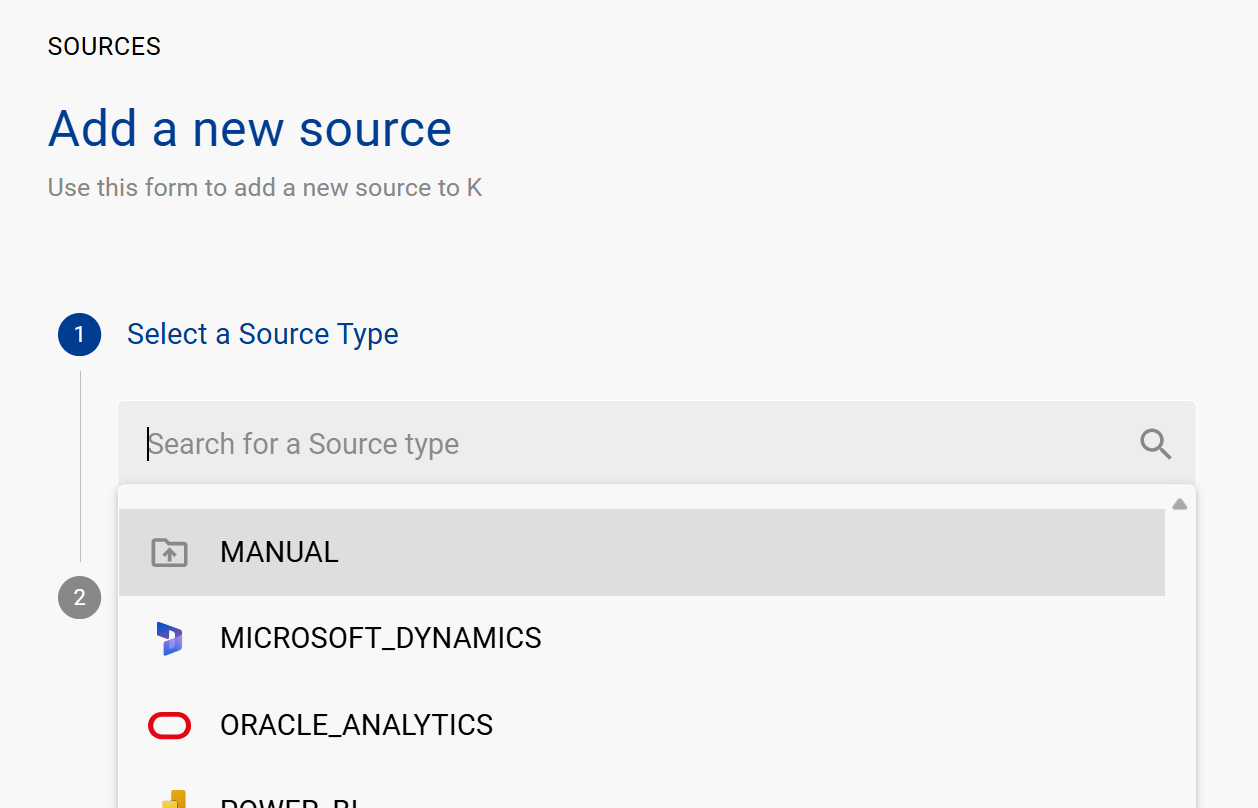Pick ORACLE_ANALYTICS from the dropdown
Image resolution: width=1258 pixels, height=808 pixels.
[x=356, y=725]
